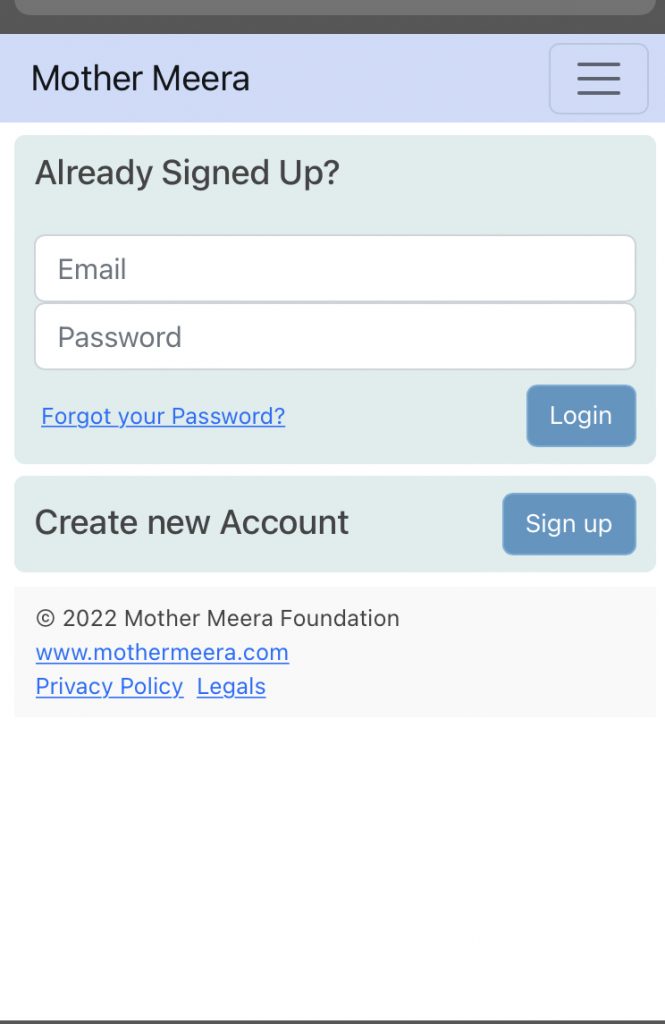This screenshot has width=665, height=1024.
Task: Focus the Password input field
Action: click(x=335, y=336)
